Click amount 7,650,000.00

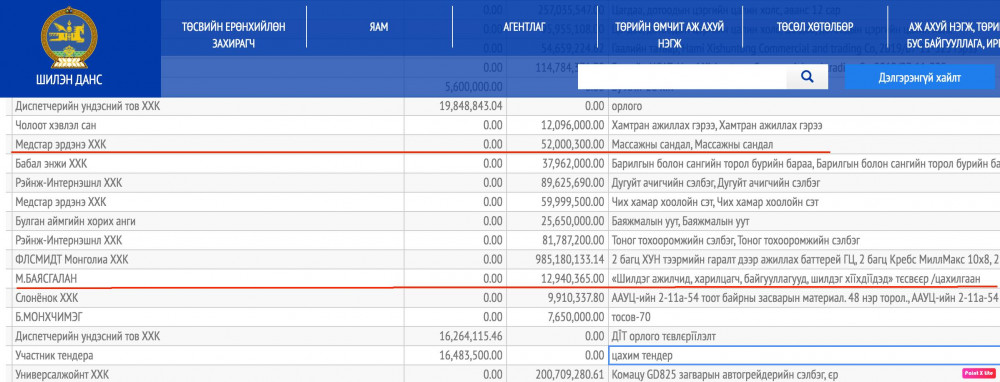pos(575,317)
